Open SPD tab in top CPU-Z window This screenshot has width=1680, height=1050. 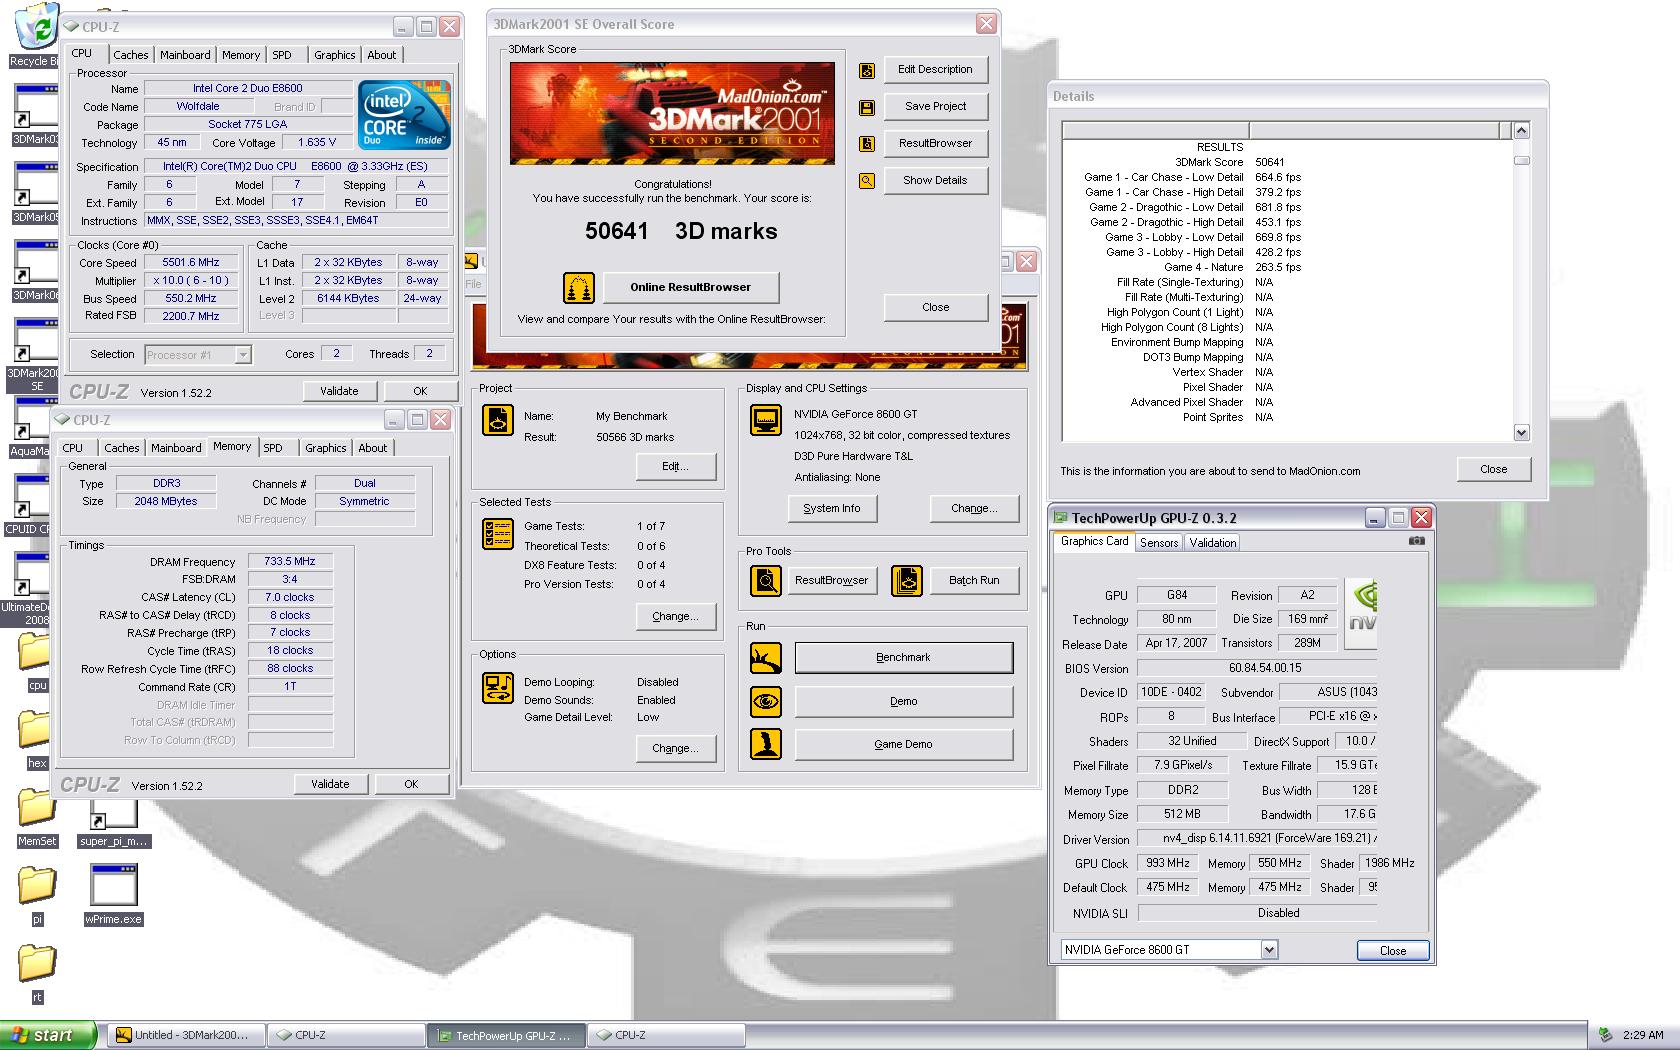coord(282,55)
